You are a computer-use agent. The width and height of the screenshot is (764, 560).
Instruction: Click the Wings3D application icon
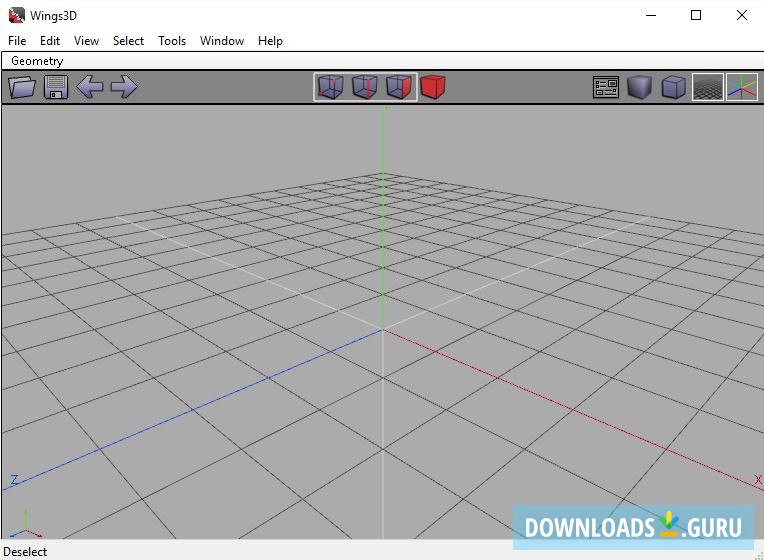click(16, 15)
